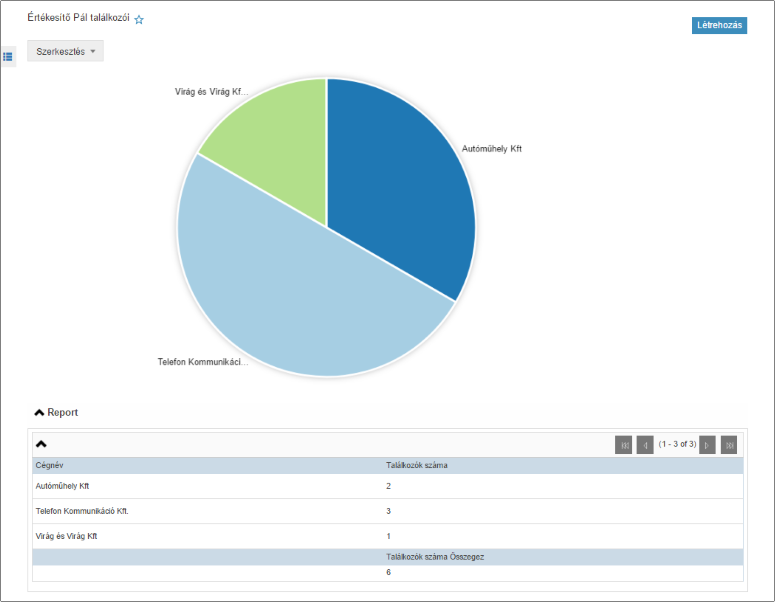This screenshot has width=775, height=602.
Task: Collapse the results table using its chevron
Action: point(42,443)
